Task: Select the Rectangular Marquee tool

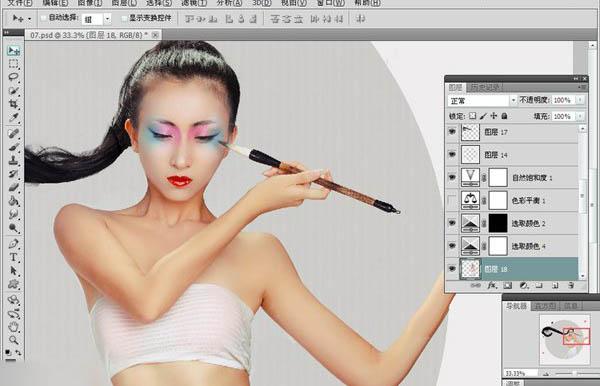Action: (x=14, y=64)
